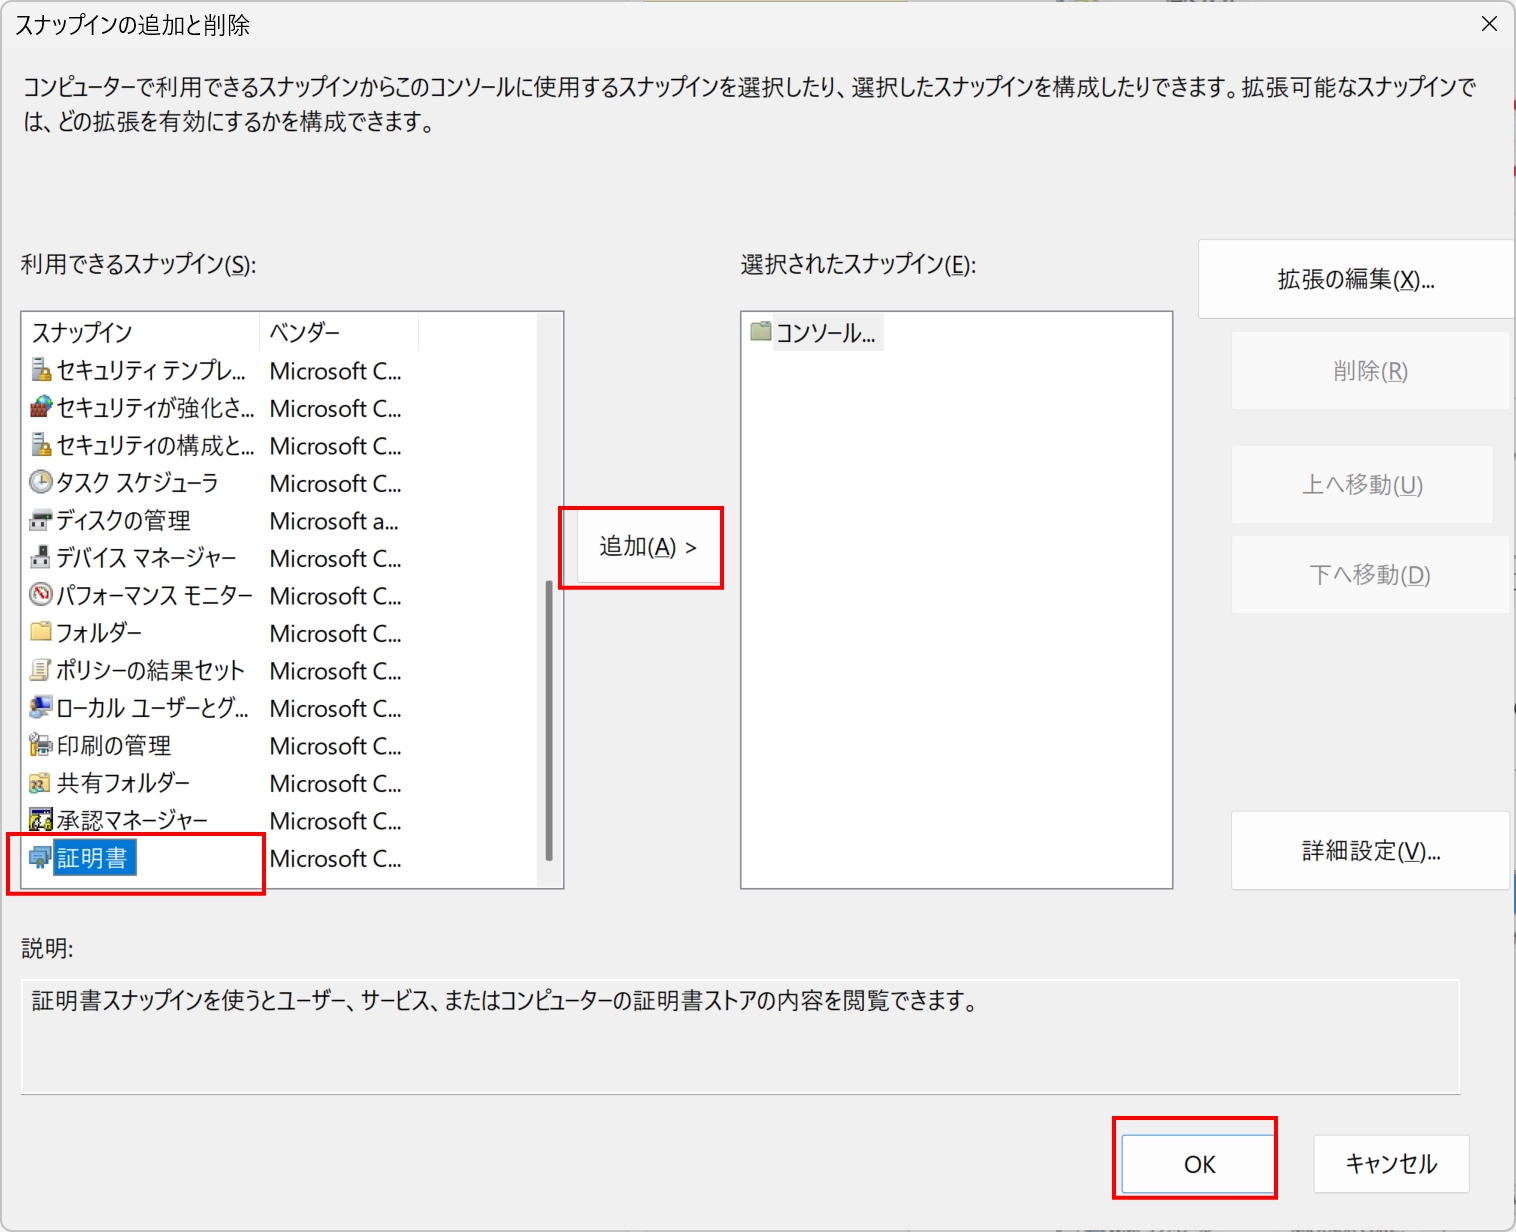Click the セキュリティ テンプレート snap-in icon
Image resolution: width=1516 pixels, height=1232 pixels.
41,371
